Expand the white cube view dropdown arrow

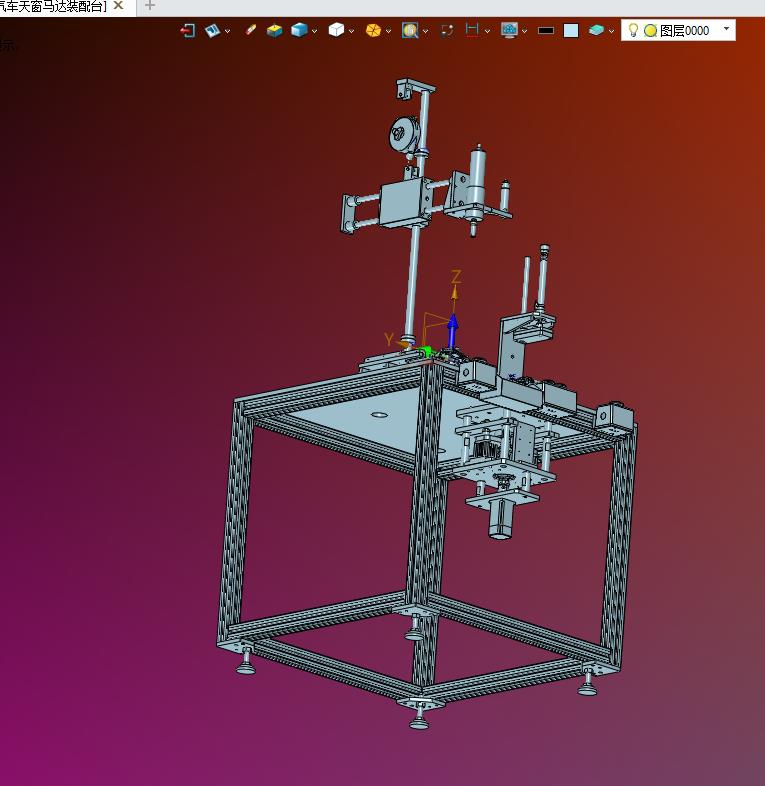(352, 31)
